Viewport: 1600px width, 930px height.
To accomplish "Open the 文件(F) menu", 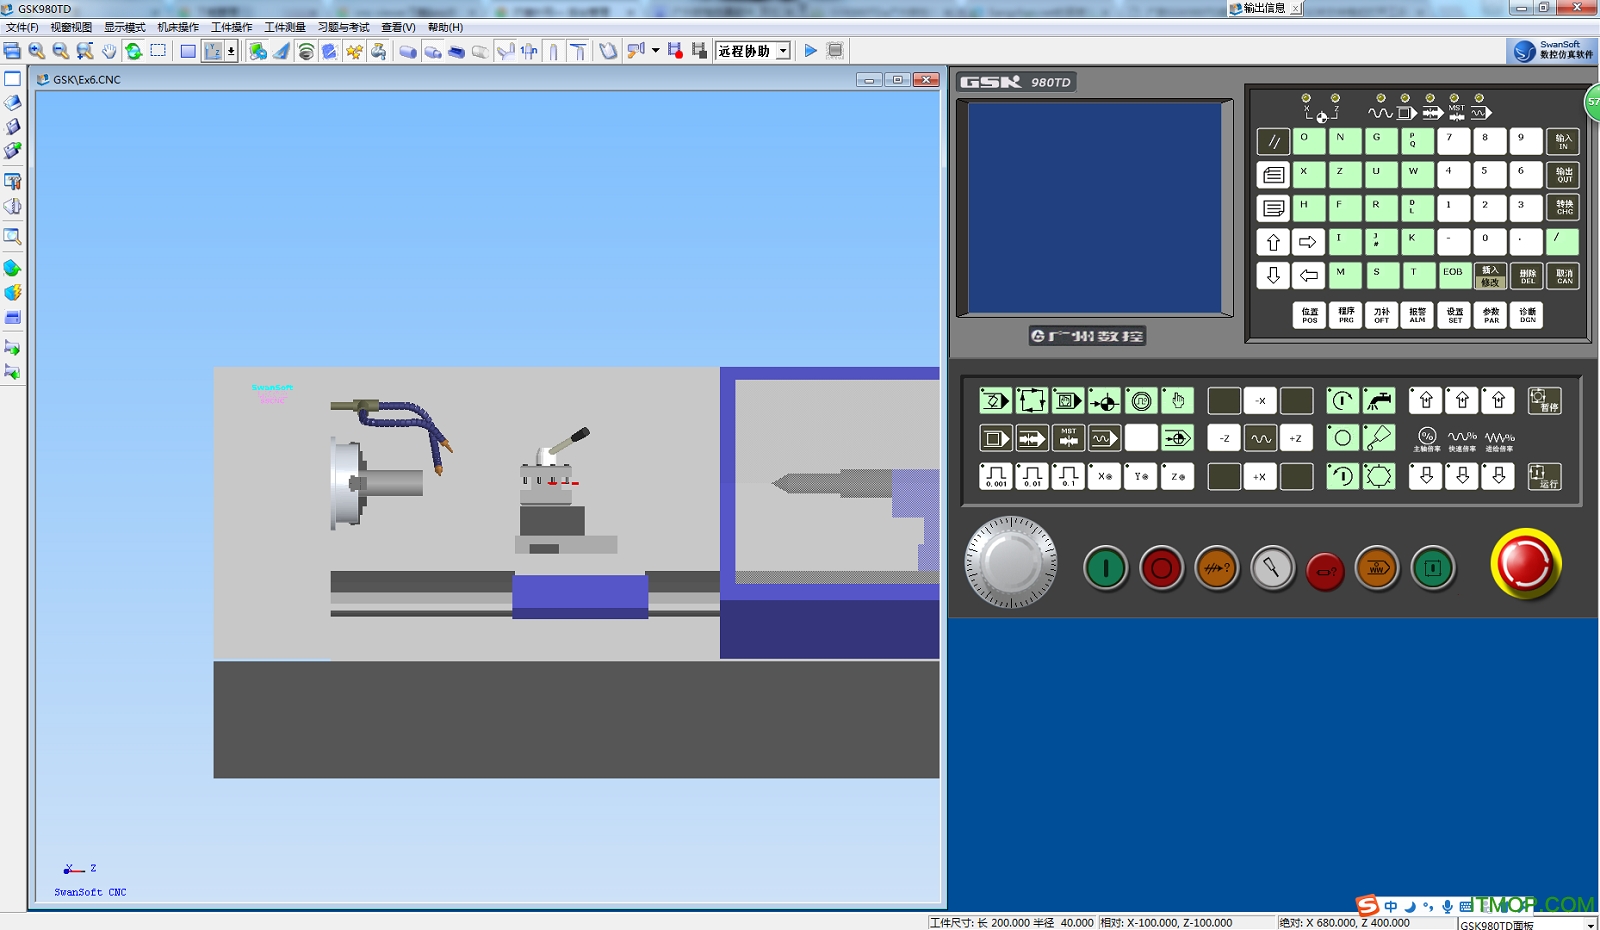I will point(22,27).
